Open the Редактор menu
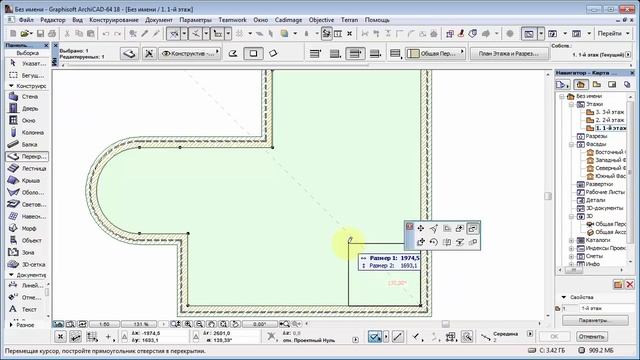 [53, 20]
